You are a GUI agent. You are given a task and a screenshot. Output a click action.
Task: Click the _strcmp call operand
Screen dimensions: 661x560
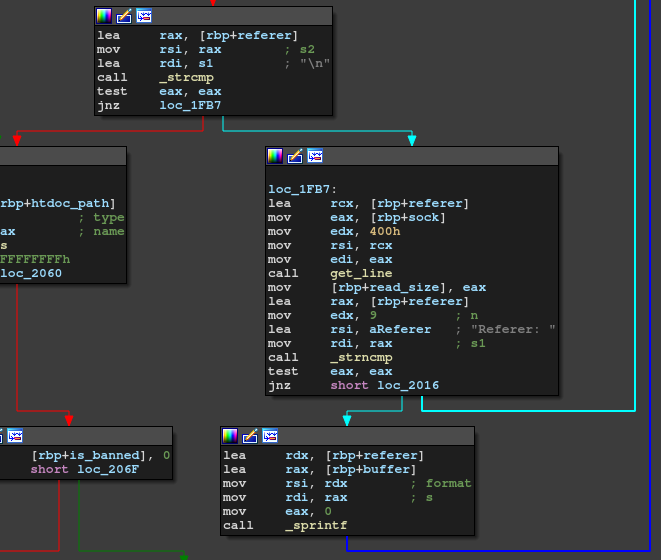point(186,77)
